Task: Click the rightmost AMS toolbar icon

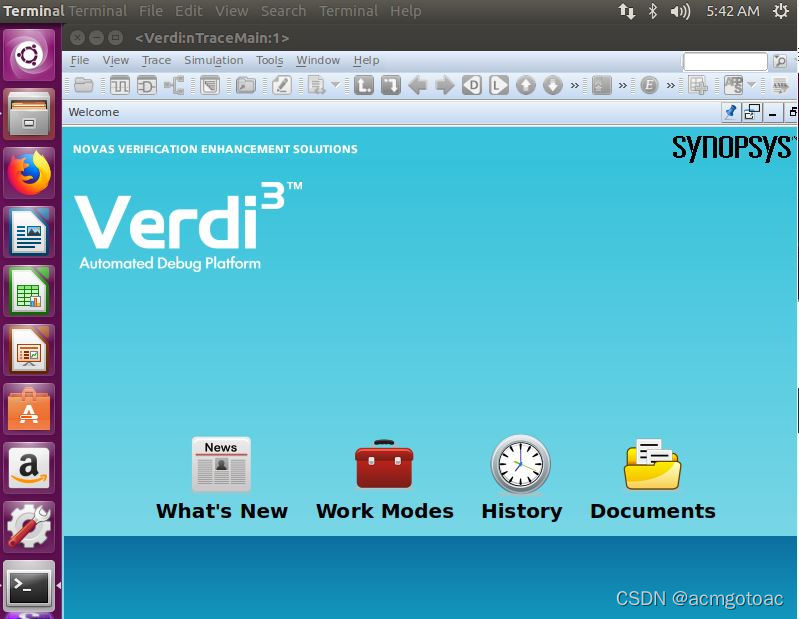Action: coord(780,85)
